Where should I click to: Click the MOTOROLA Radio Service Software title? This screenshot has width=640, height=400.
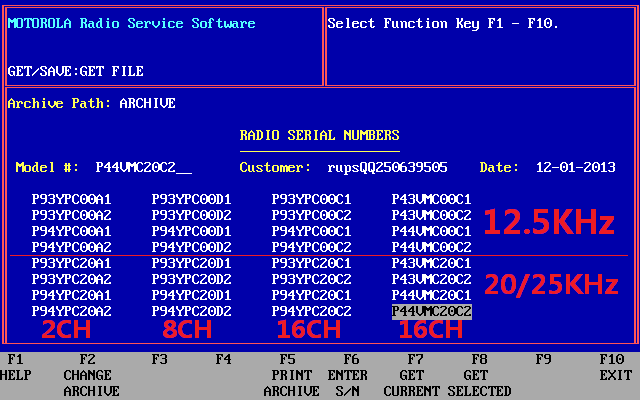point(131,23)
